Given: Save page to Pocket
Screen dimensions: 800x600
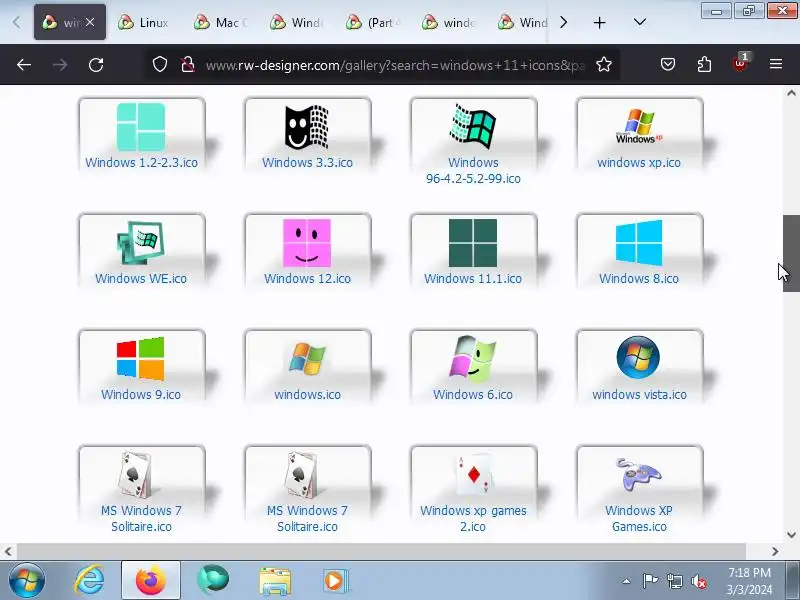Looking at the screenshot, I should (x=668, y=64).
